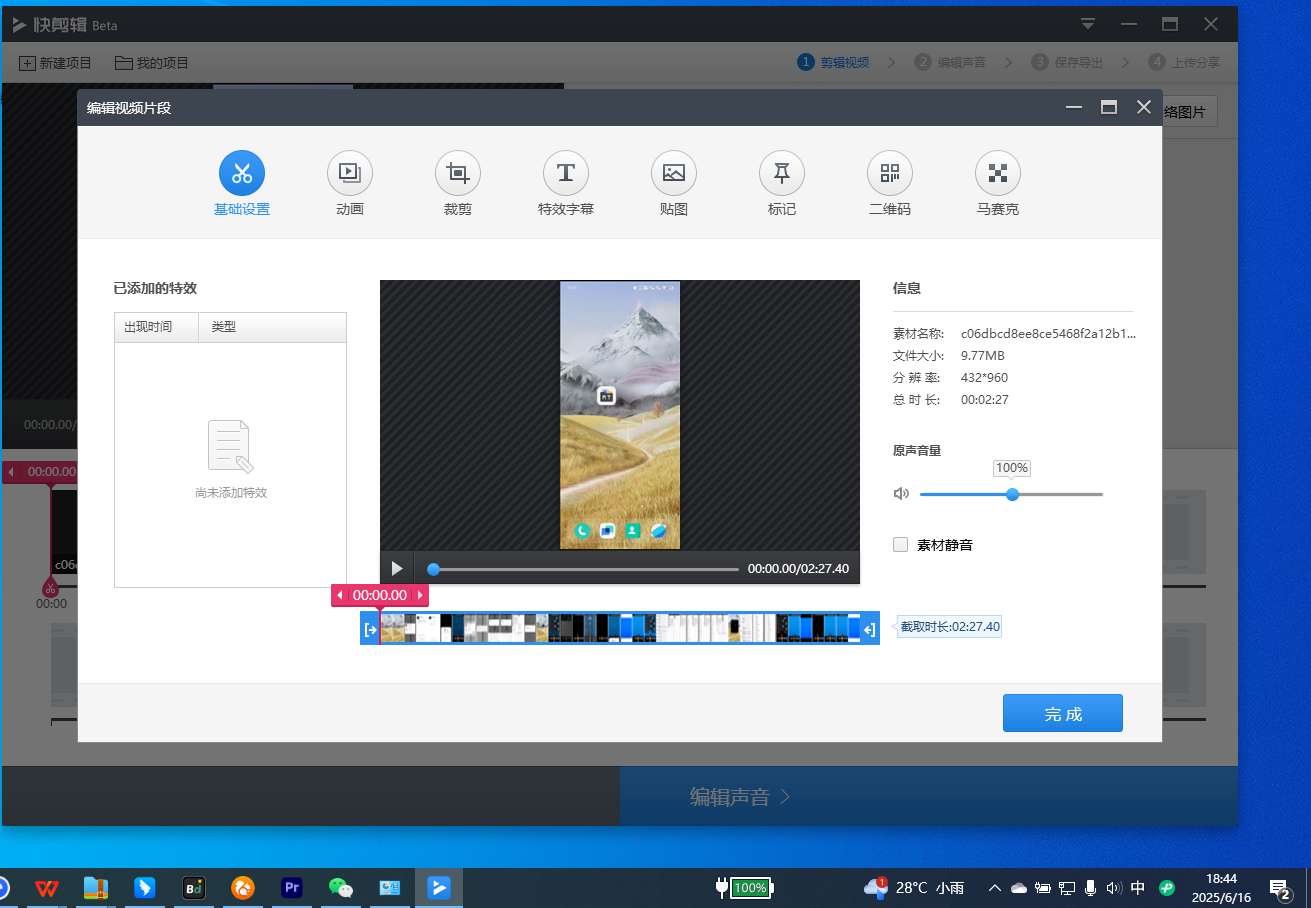This screenshot has width=1311, height=908.
Task: Open the title bar dropdown menu arrow
Action: point(1089,24)
